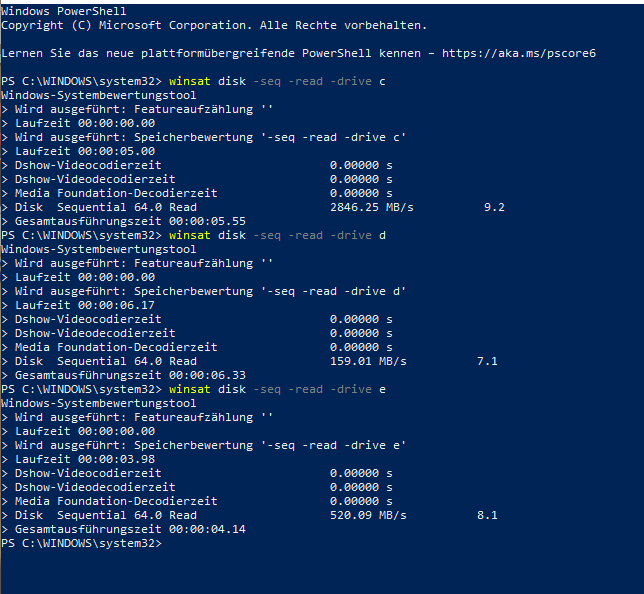Click the Copyright Microsoft Corporation line
Viewport: 644px width, 594px height.
(x=214, y=25)
